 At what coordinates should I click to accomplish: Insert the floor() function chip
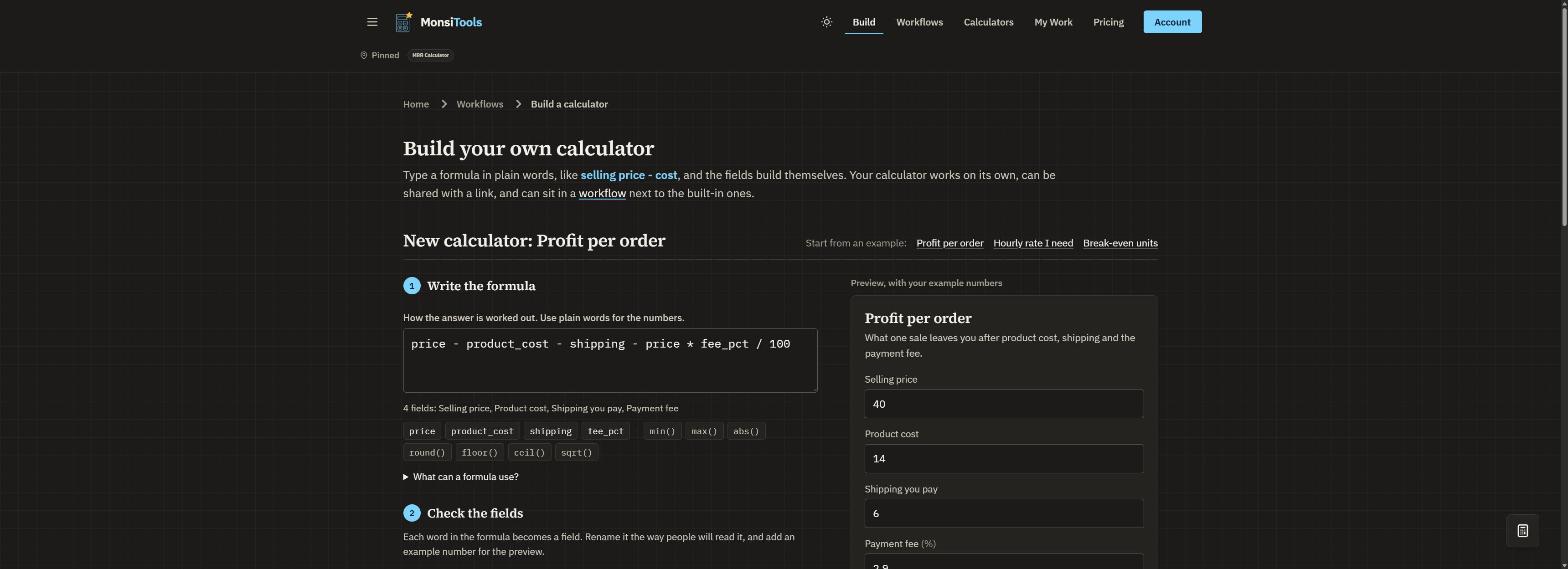point(480,452)
